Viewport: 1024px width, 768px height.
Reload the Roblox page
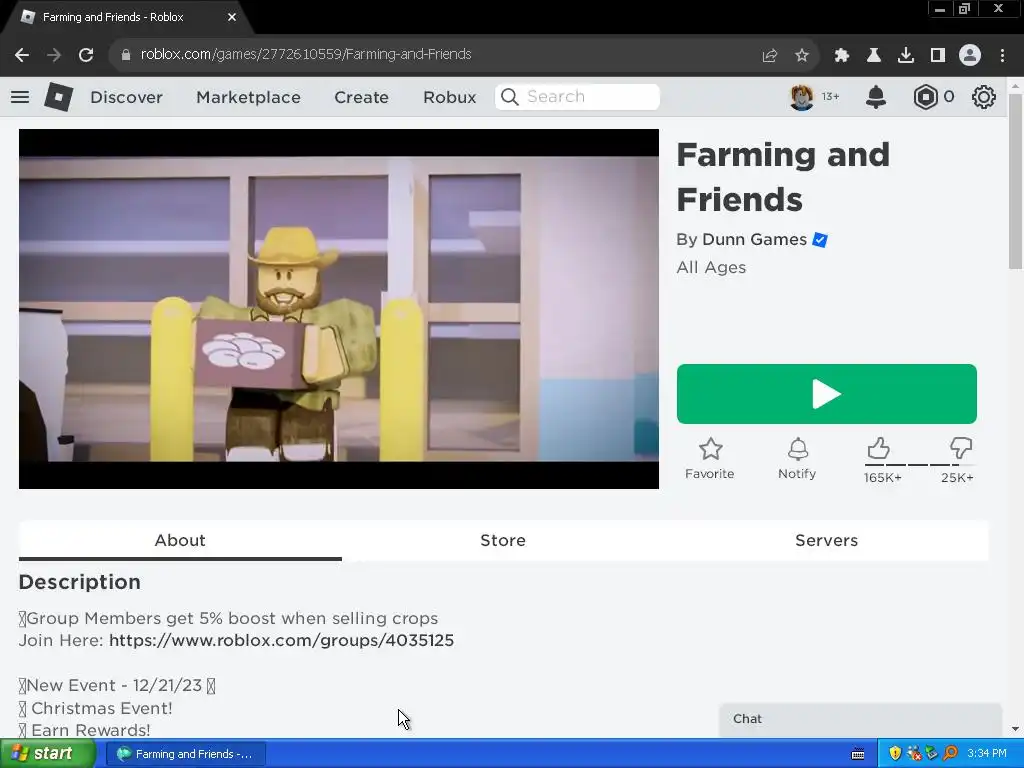[x=86, y=55]
